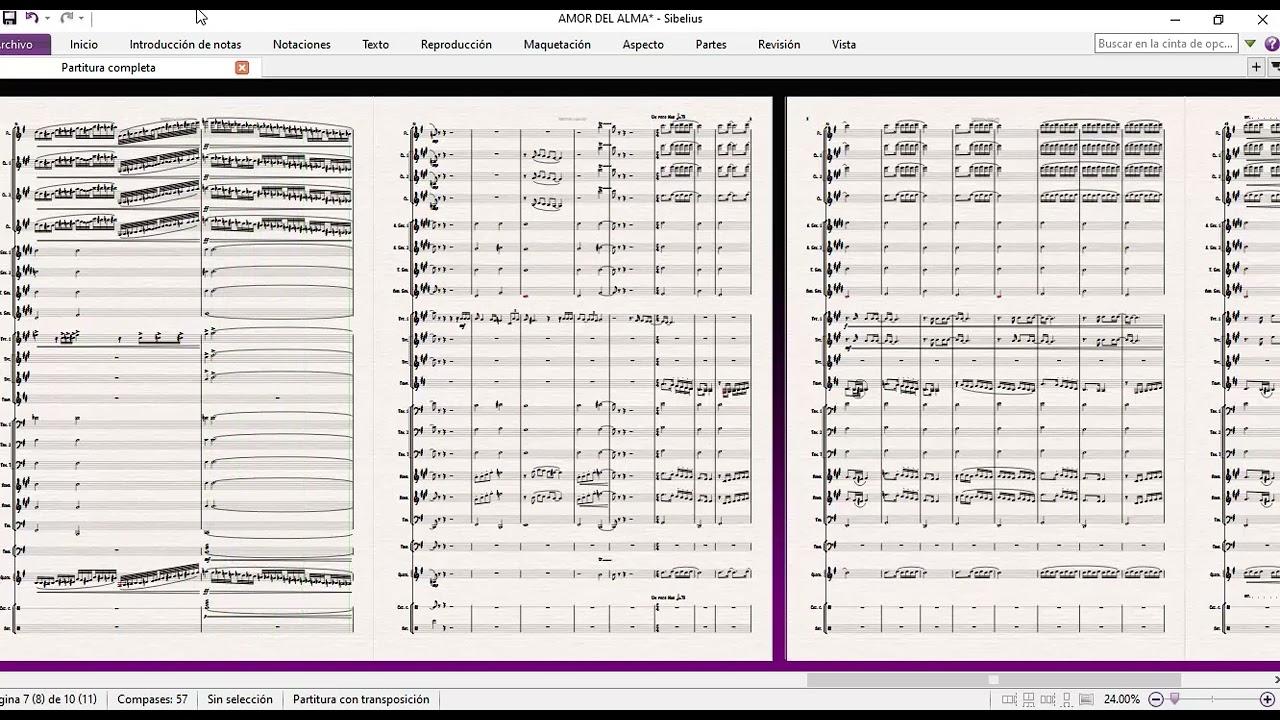Viewport: 1280px width, 720px height.
Task: Click the Sin selección status entry
Action: [240, 699]
